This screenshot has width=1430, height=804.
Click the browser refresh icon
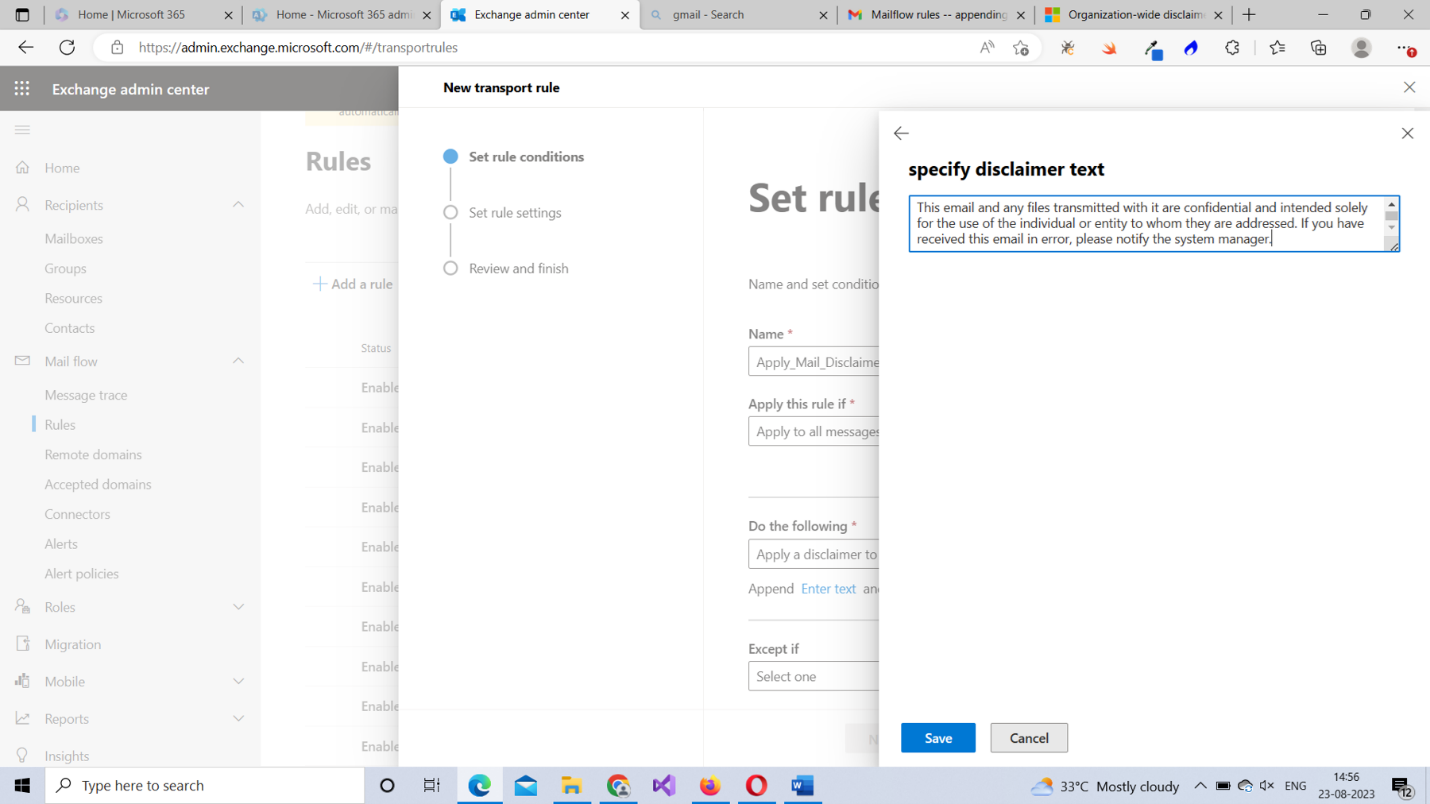point(67,47)
